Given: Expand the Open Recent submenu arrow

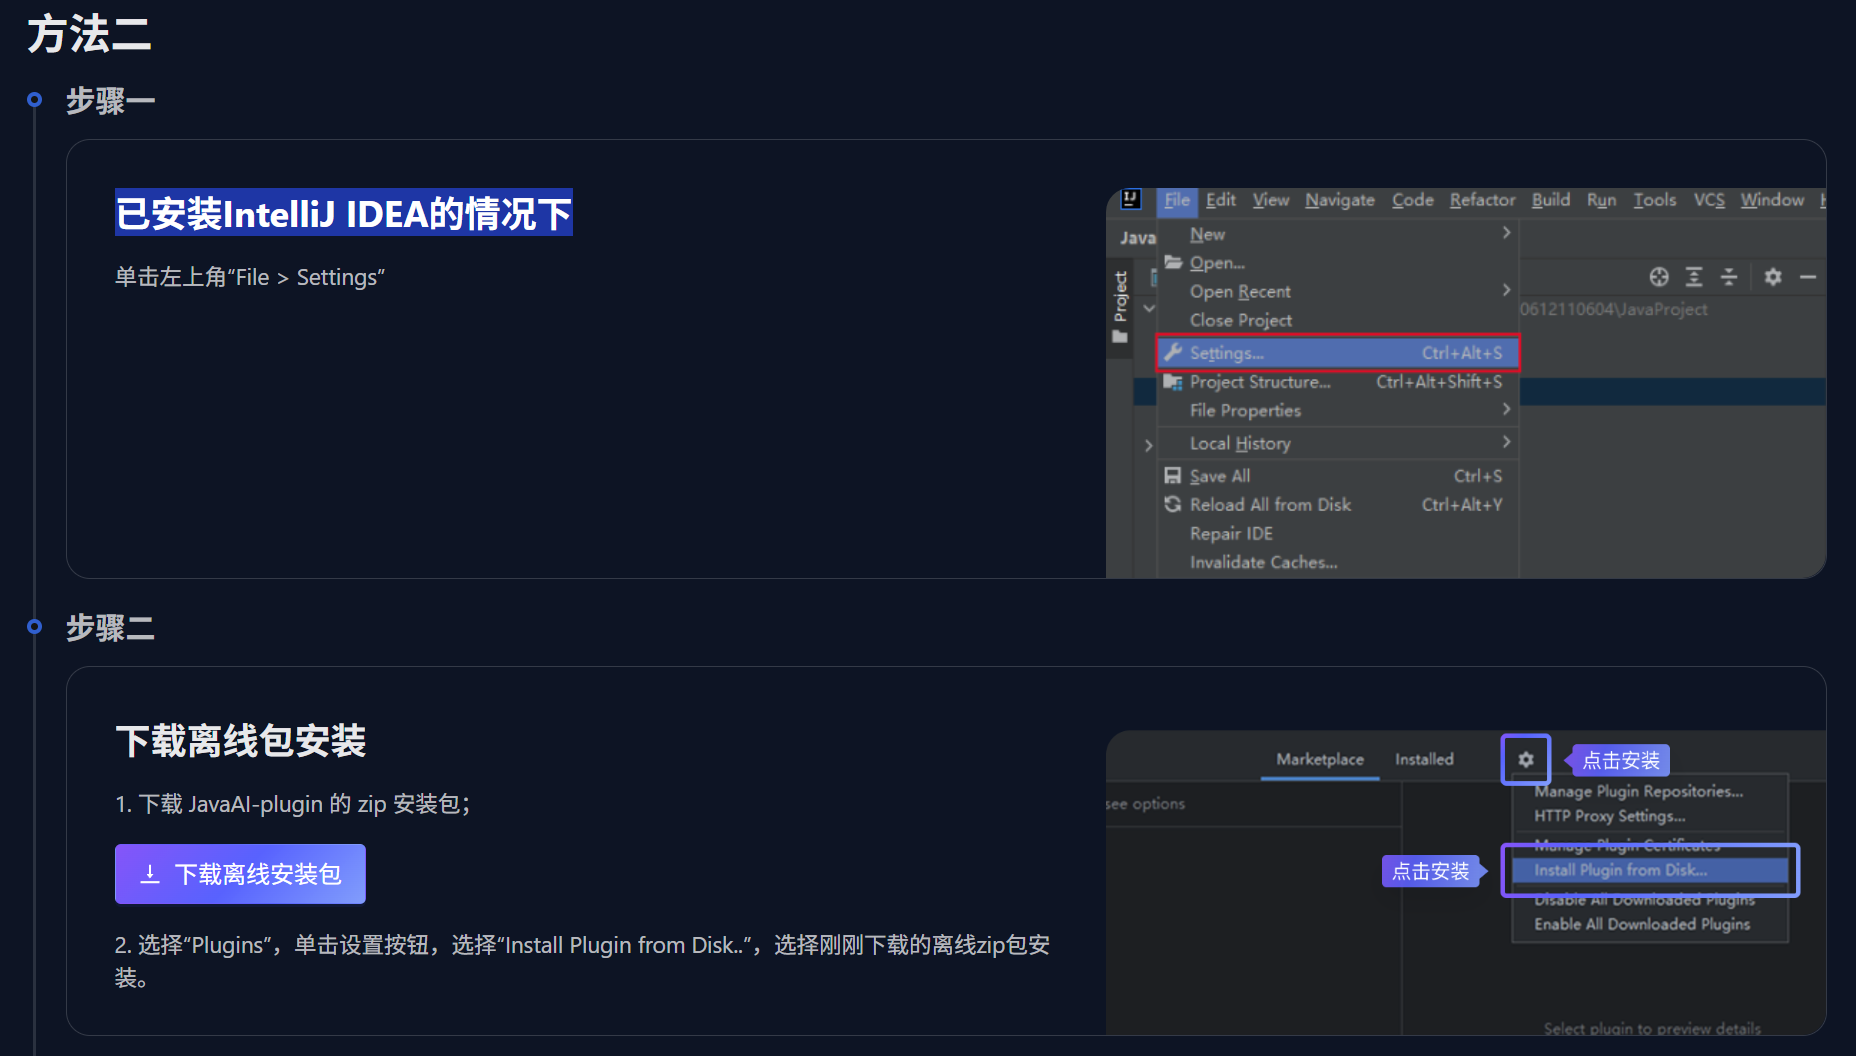Looking at the screenshot, I should [x=1506, y=290].
